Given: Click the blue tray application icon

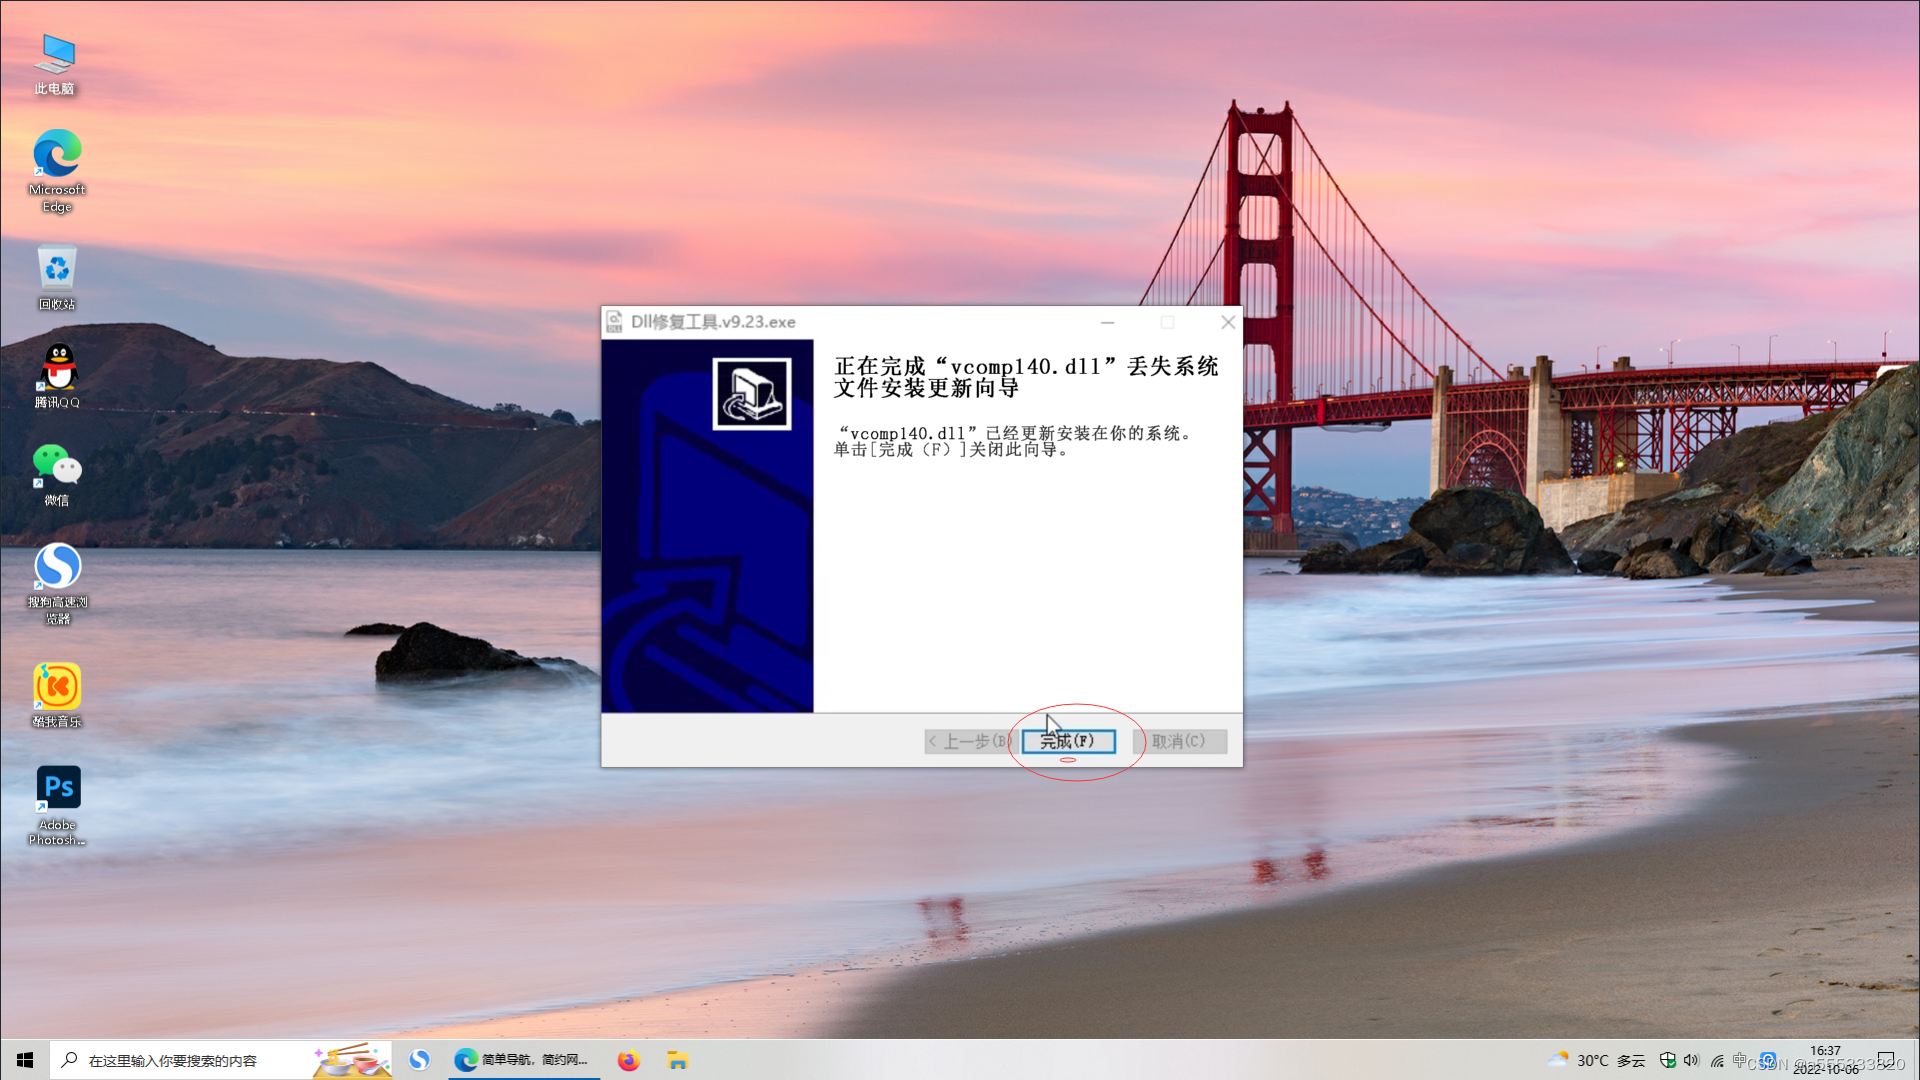Looking at the screenshot, I should [1768, 1060].
